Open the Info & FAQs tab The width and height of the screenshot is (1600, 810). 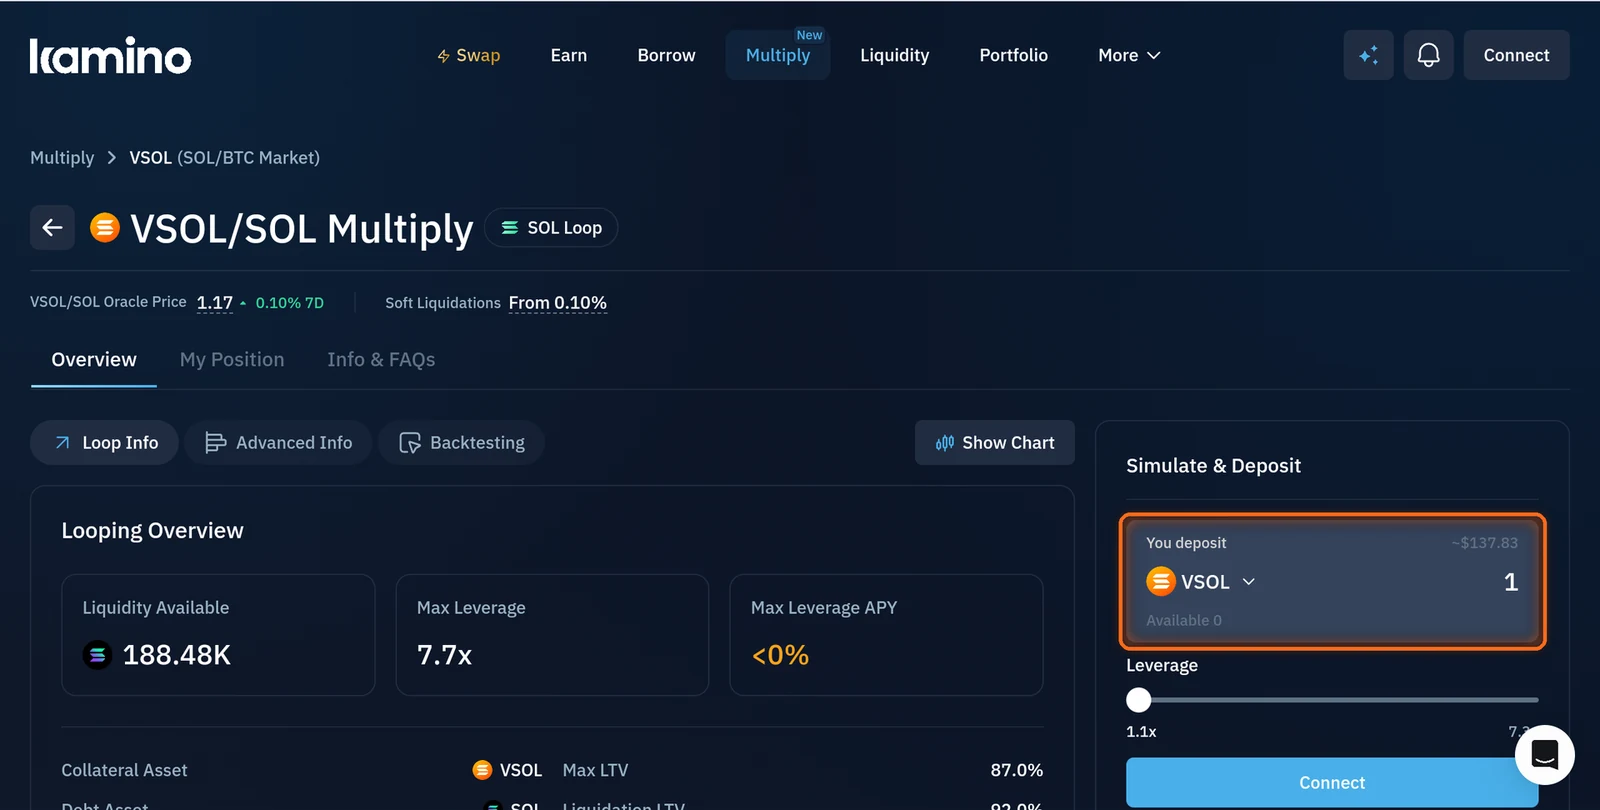pos(381,360)
